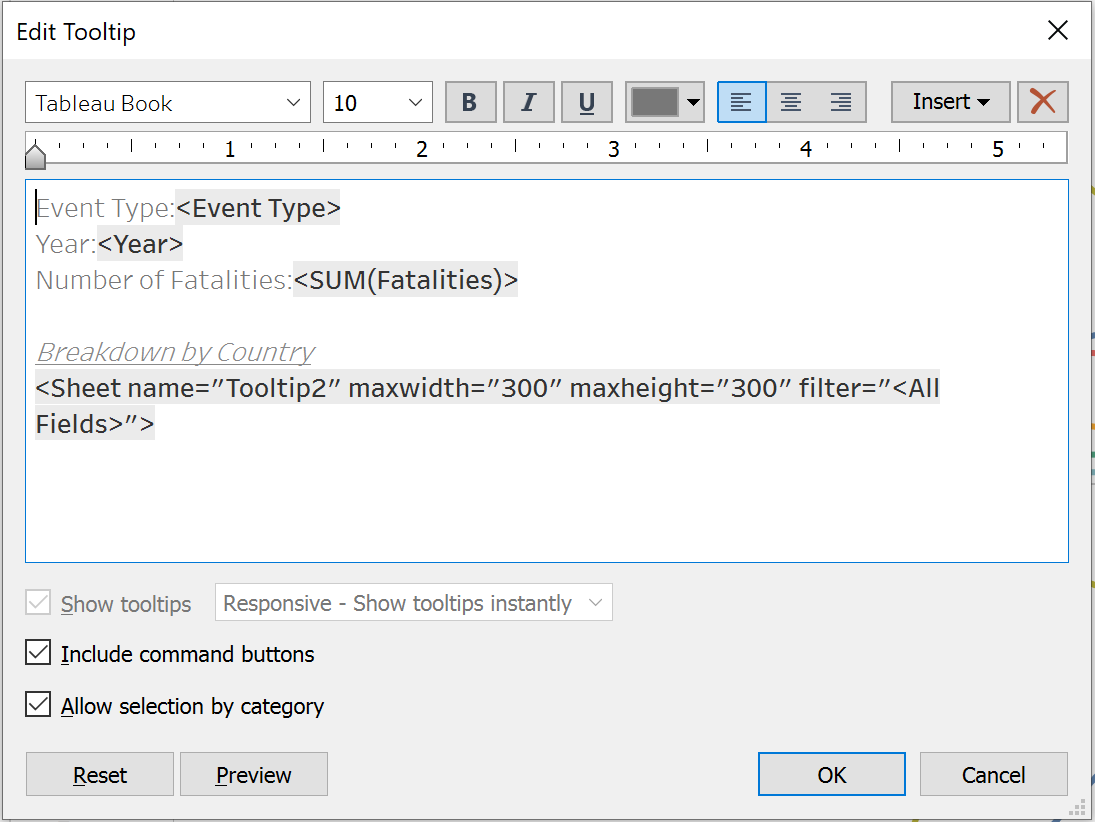Disable Allow selection by category

(x=39, y=706)
